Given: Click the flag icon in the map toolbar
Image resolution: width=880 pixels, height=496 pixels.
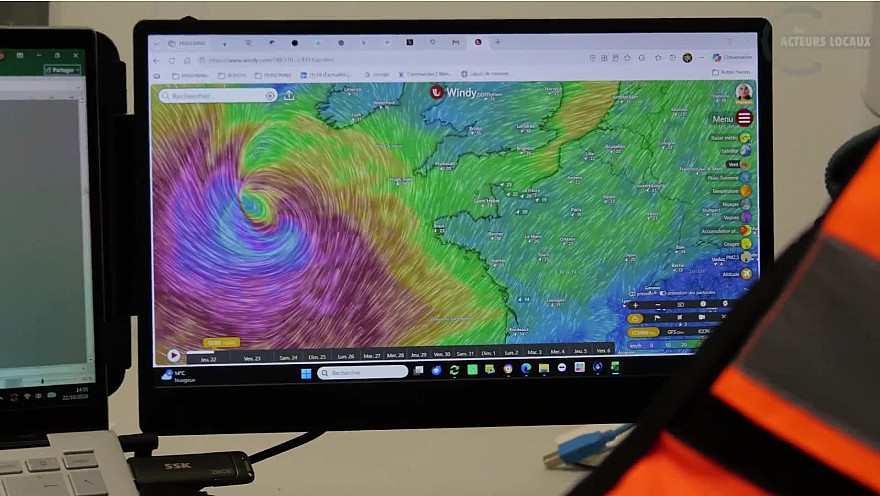Looking at the screenshot, I should (x=657, y=318).
